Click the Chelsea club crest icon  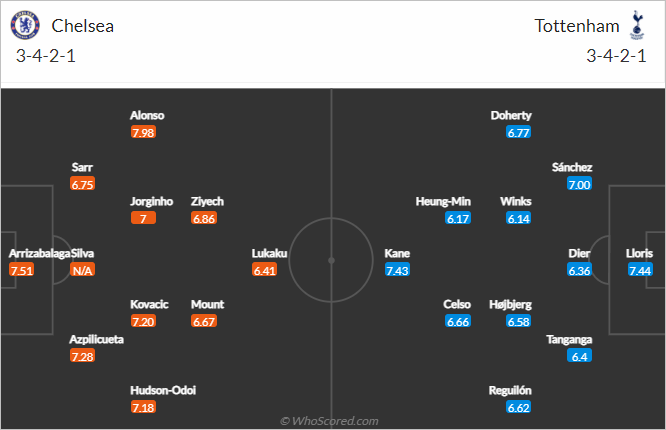pos(25,25)
